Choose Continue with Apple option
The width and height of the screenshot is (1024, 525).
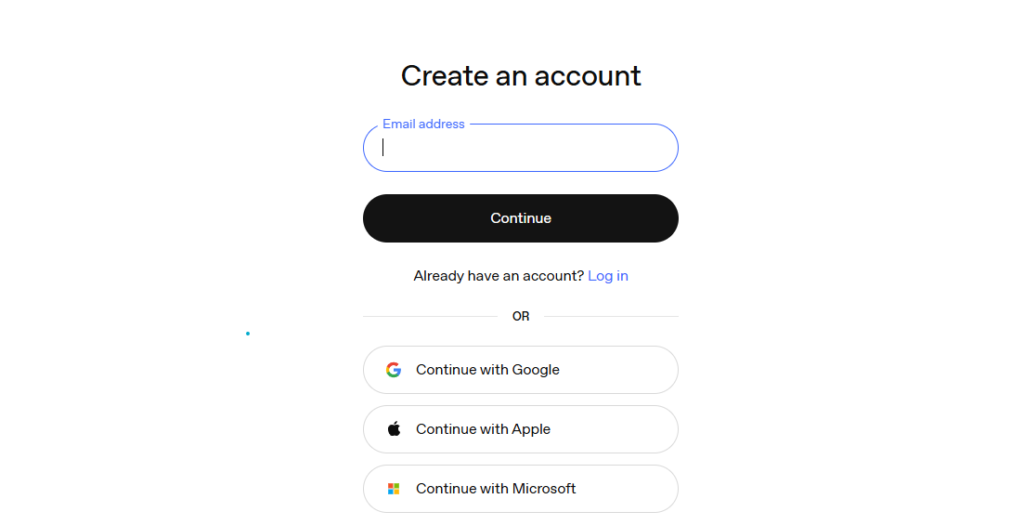pyautogui.click(x=520, y=429)
